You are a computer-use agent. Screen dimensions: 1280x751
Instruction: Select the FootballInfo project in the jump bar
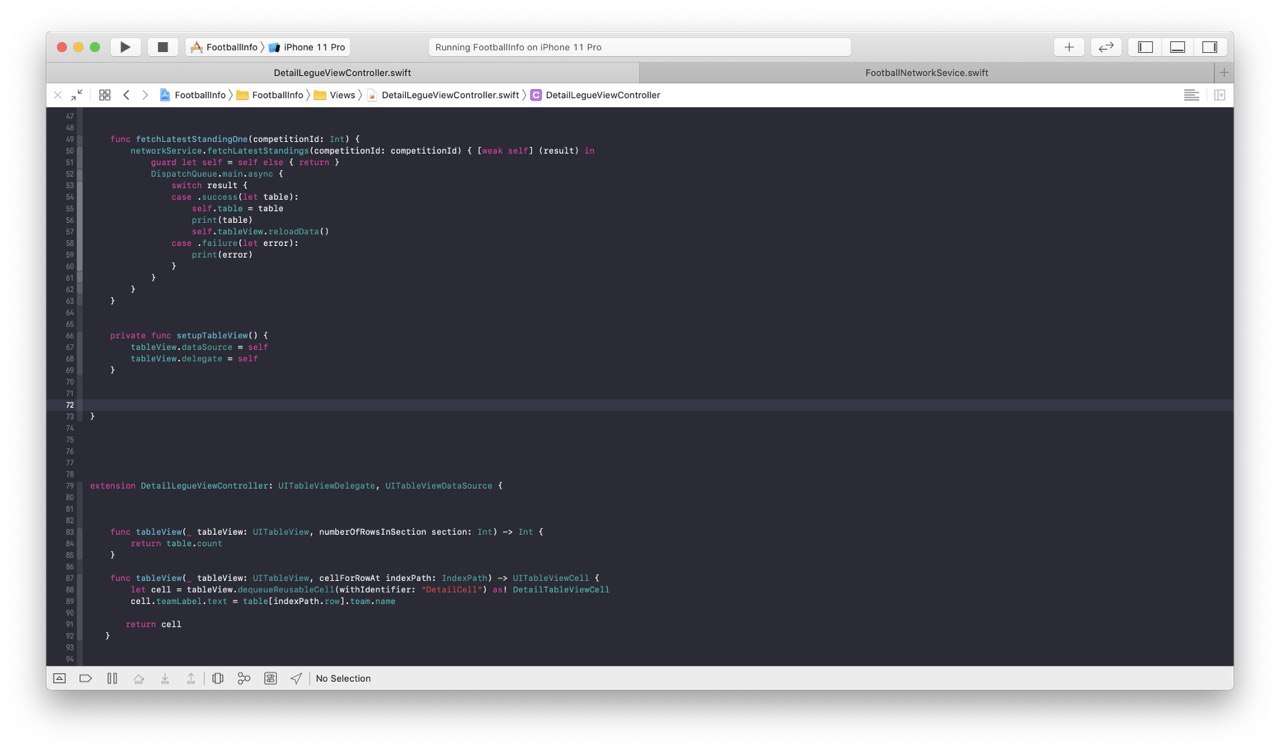(192, 95)
